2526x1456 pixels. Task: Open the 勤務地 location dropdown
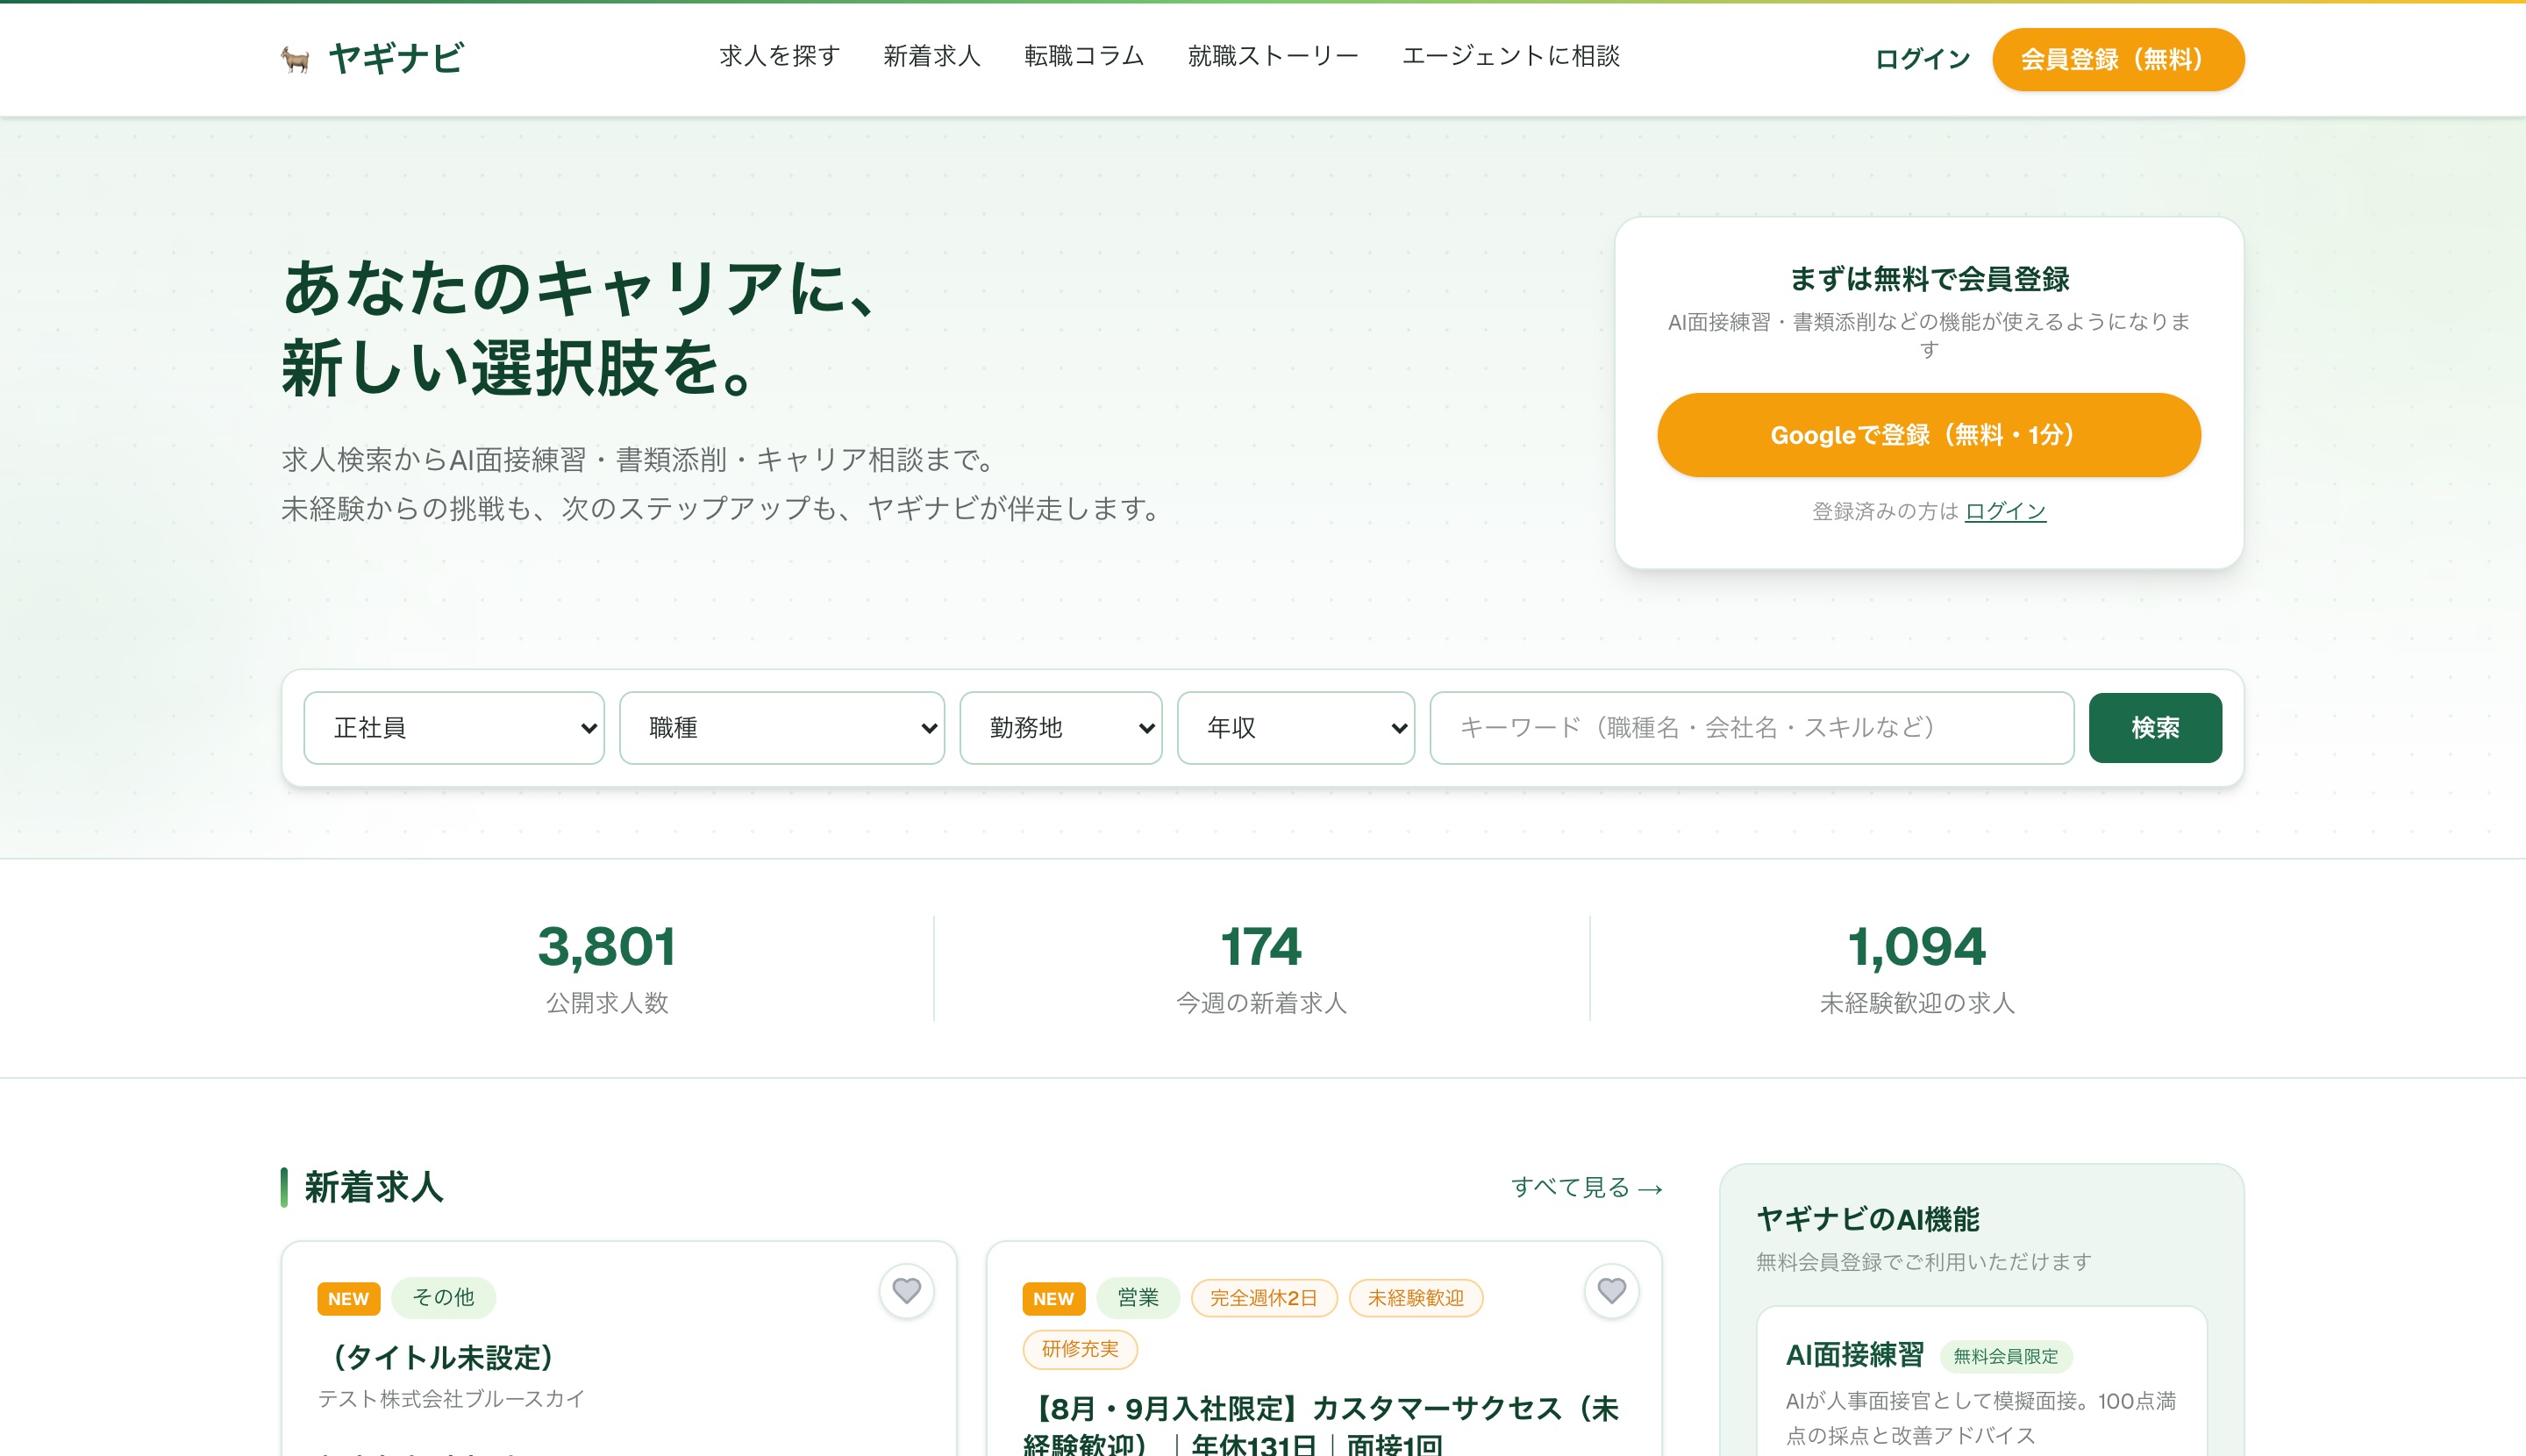(x=1061, y=728)
